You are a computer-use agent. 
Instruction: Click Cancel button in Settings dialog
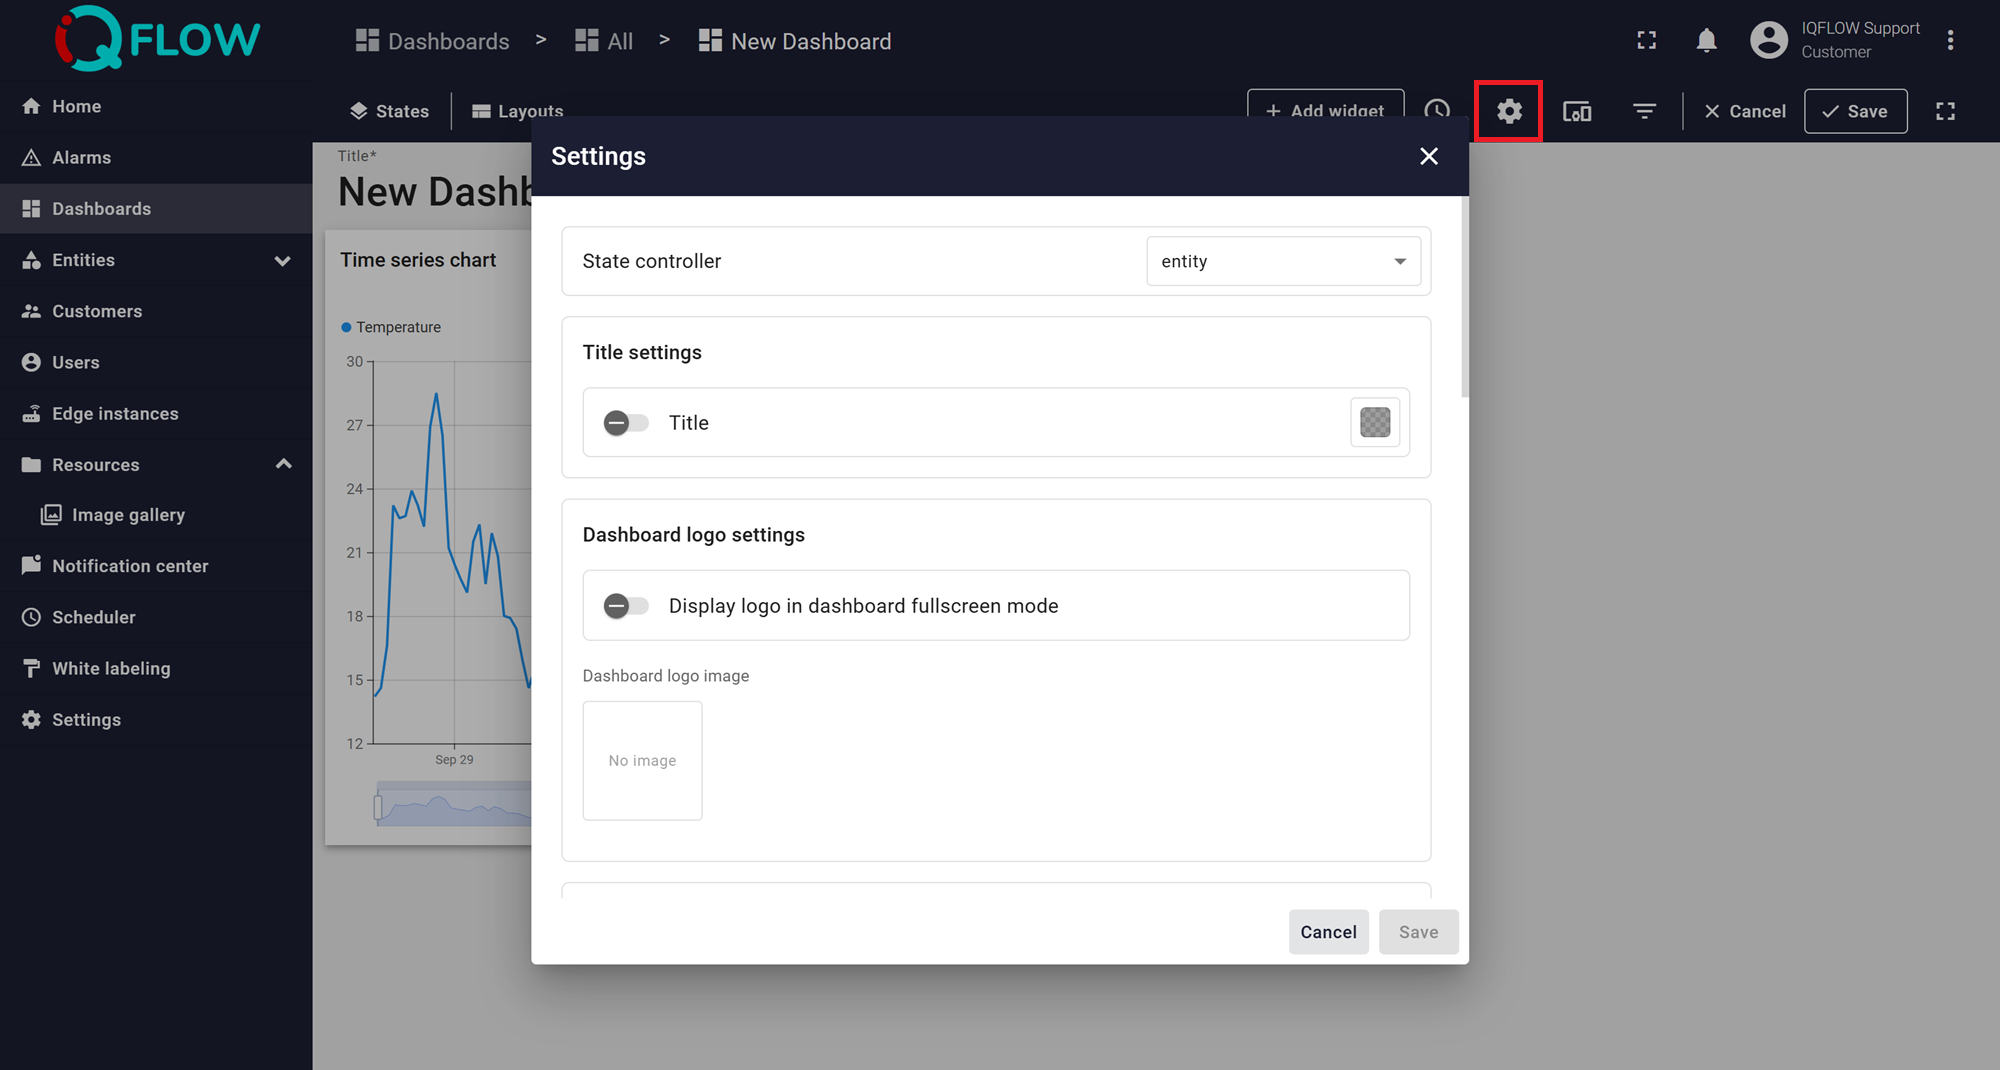coord(1327,932)
